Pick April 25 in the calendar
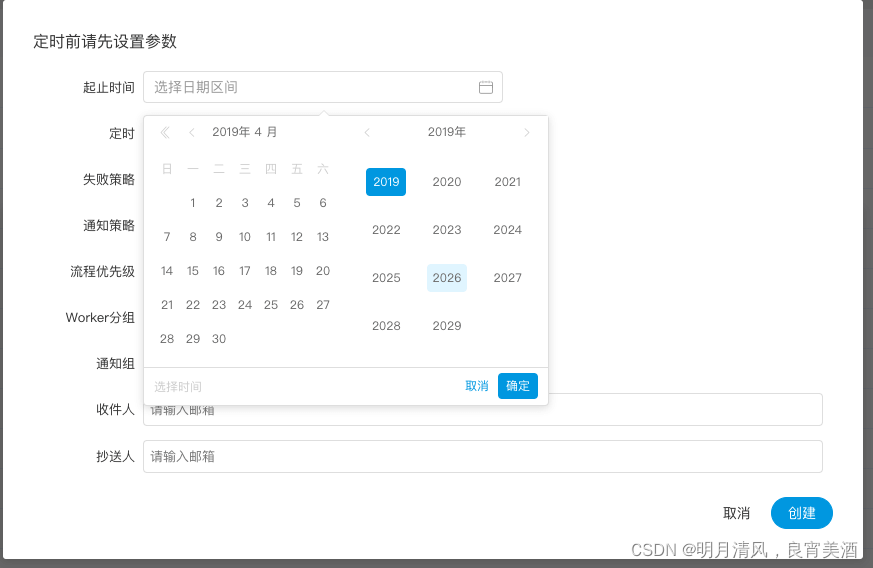 point(271,305)
